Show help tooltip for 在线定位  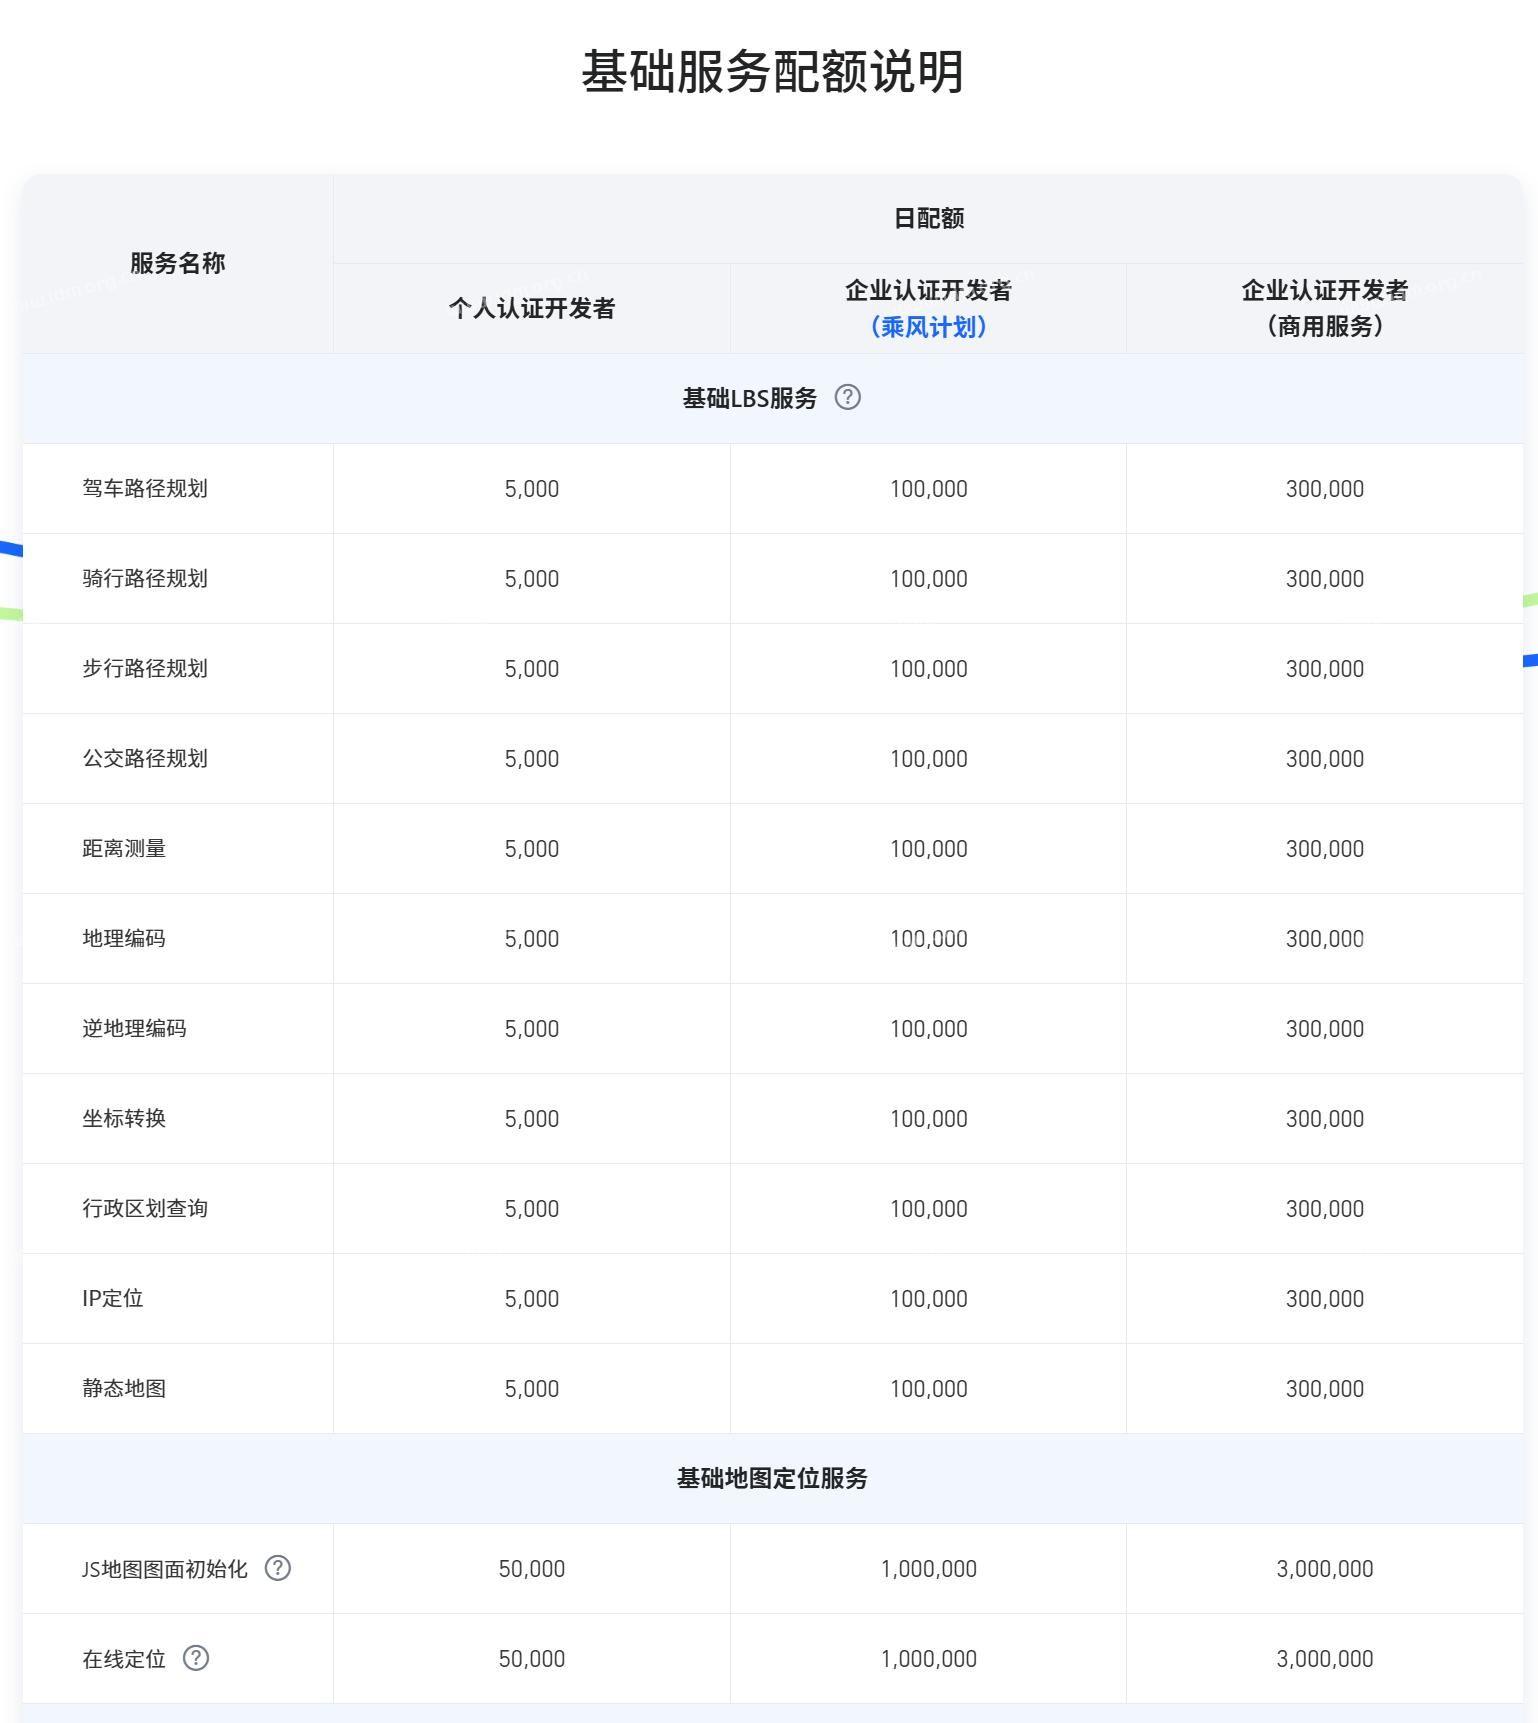pyautogui.click(x=196, y=1658)
